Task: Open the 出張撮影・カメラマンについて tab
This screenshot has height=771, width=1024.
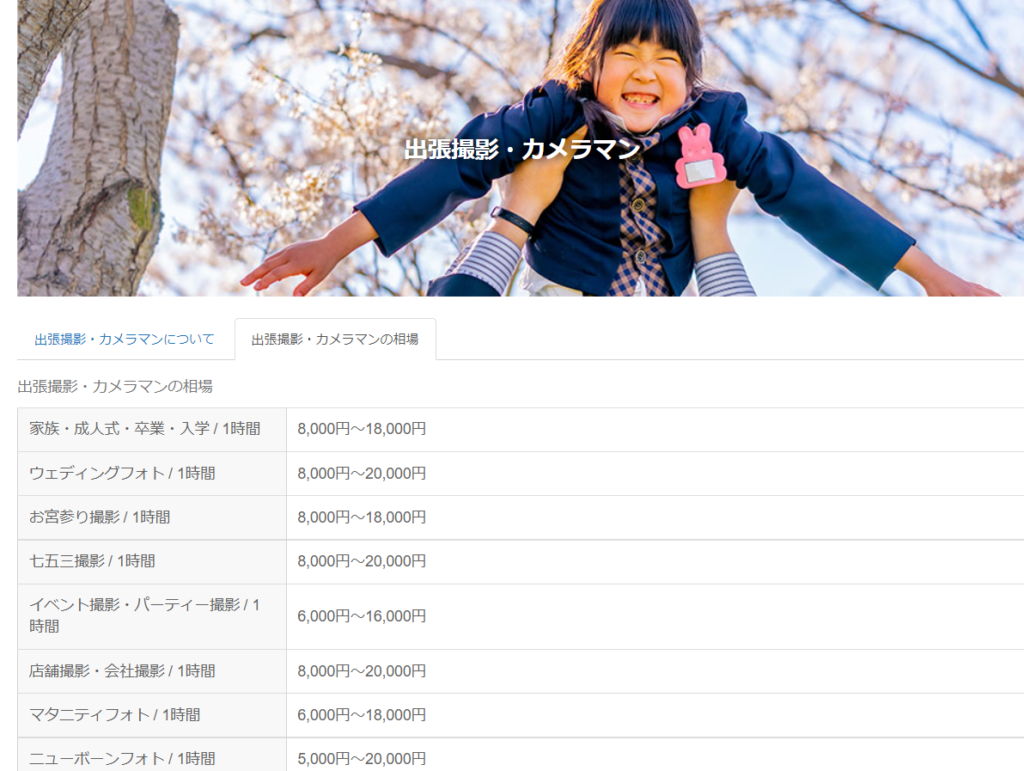Action: (x=124, y=339)
